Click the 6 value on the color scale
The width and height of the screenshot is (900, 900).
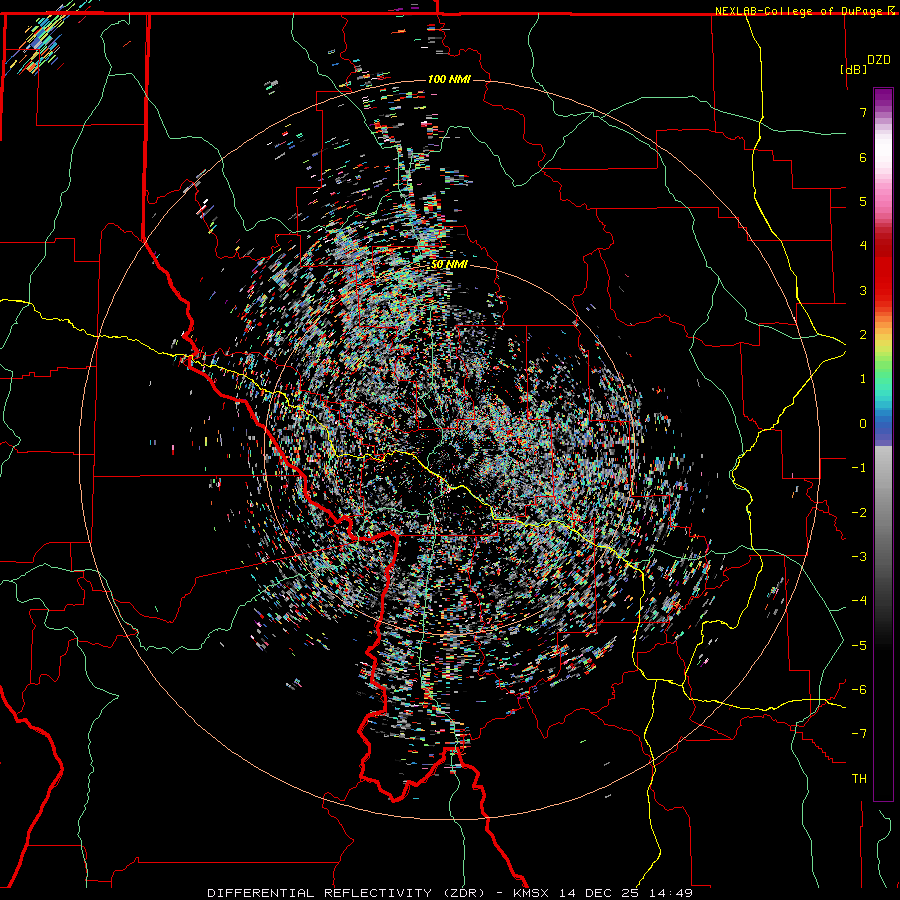(863, 157)
